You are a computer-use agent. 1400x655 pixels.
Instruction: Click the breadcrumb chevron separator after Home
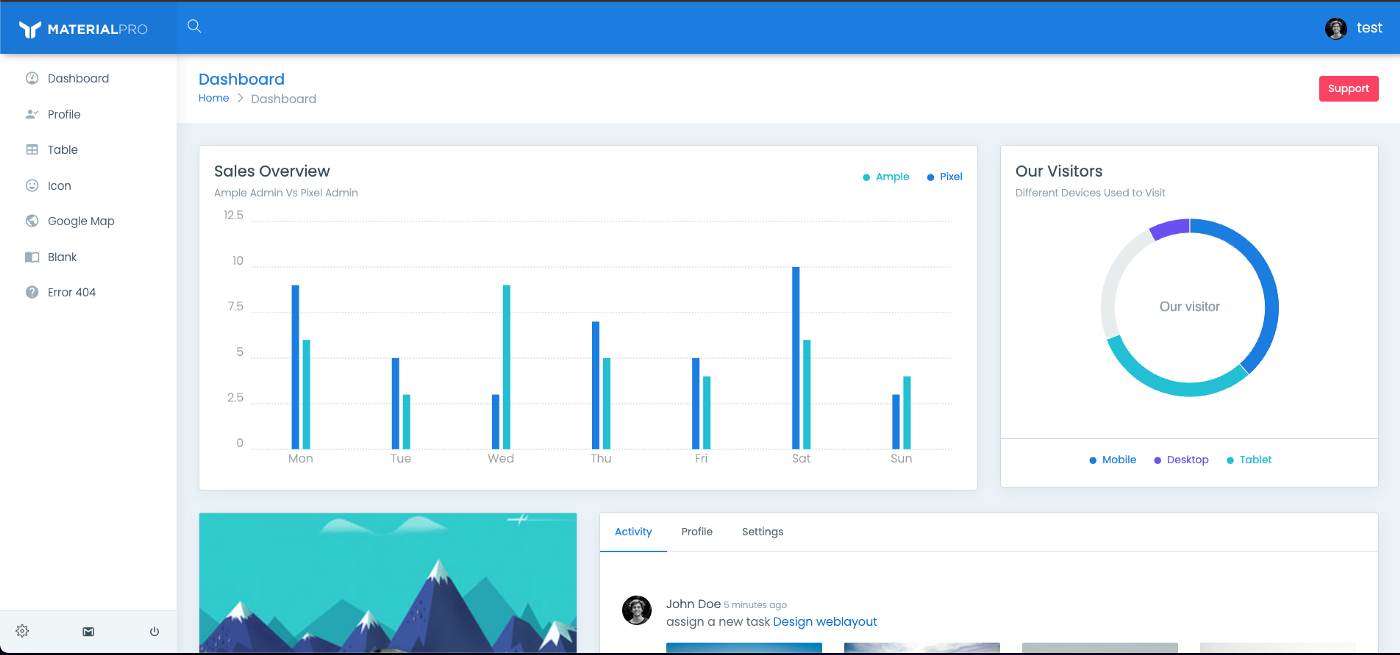[x=240, y=98]
